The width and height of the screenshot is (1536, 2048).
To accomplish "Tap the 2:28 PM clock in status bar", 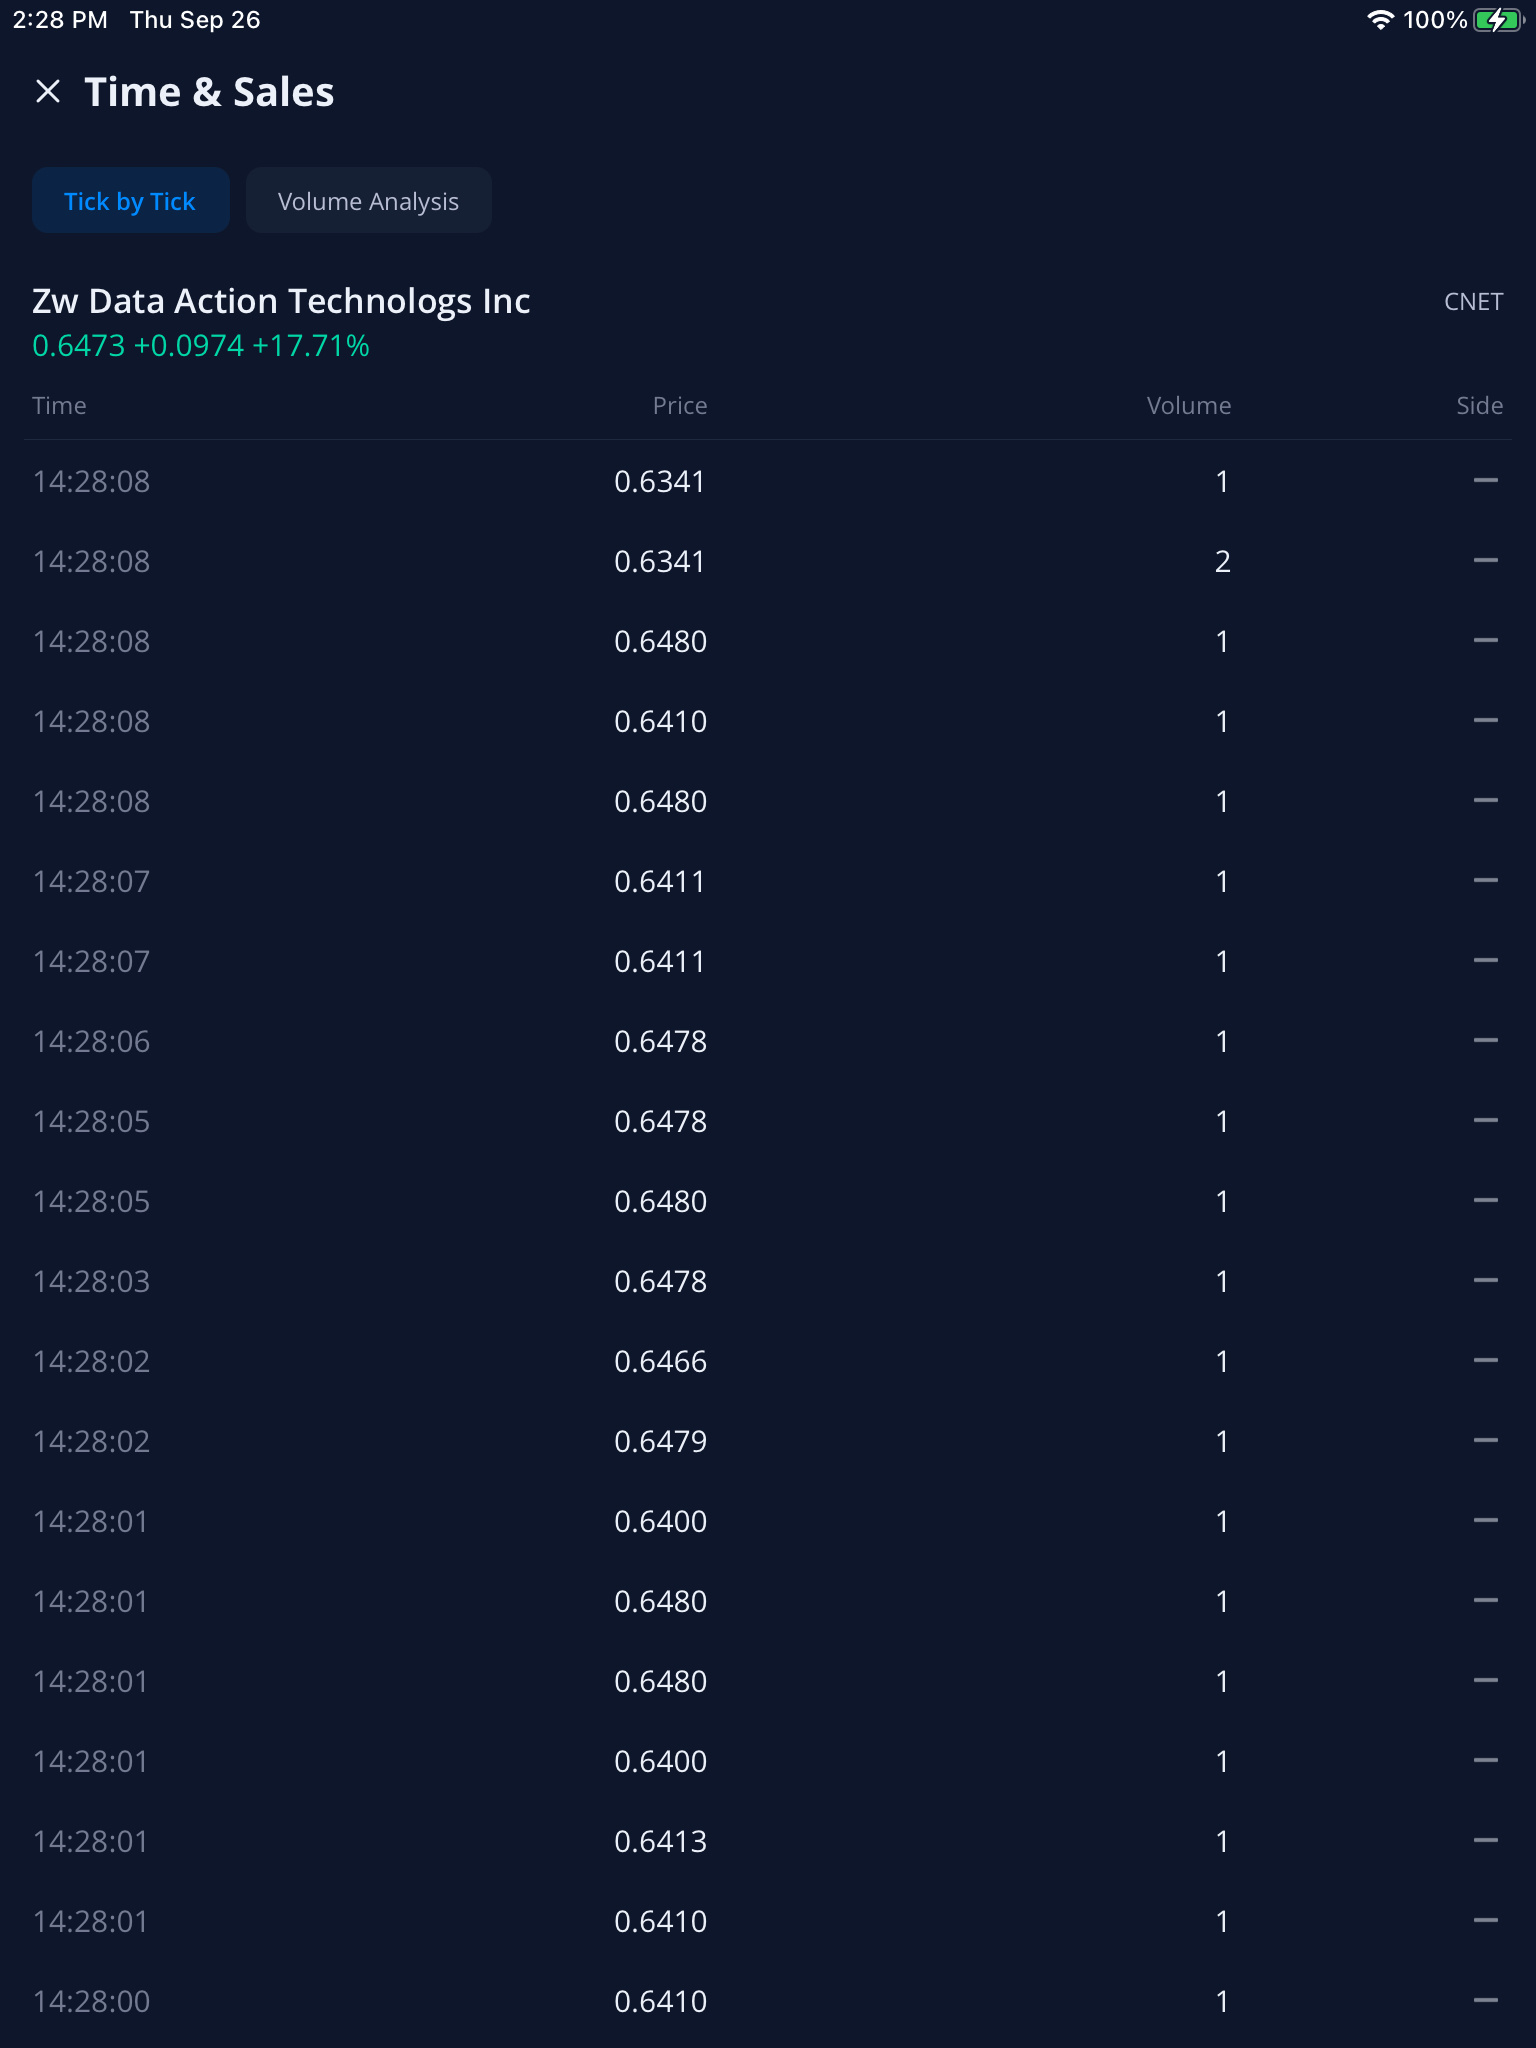I will [60, 20].
